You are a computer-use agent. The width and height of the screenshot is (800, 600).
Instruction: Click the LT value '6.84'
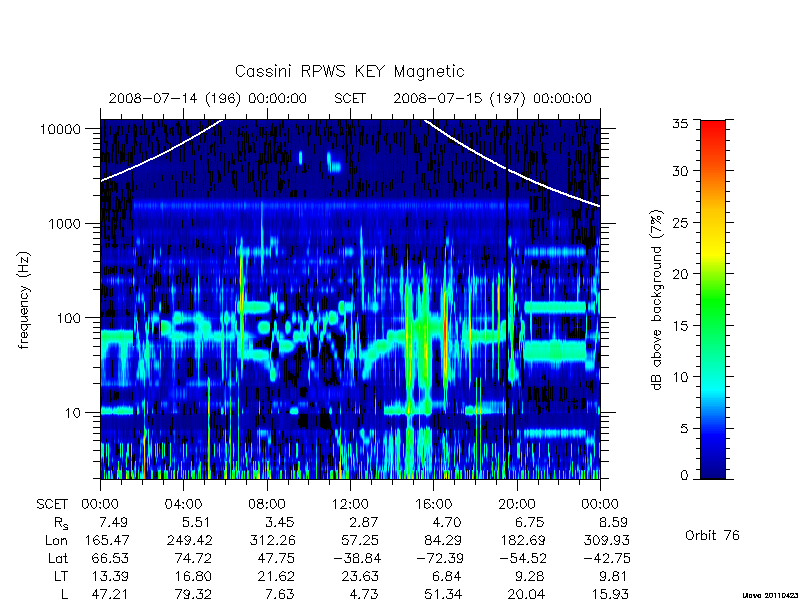(446, 577)
